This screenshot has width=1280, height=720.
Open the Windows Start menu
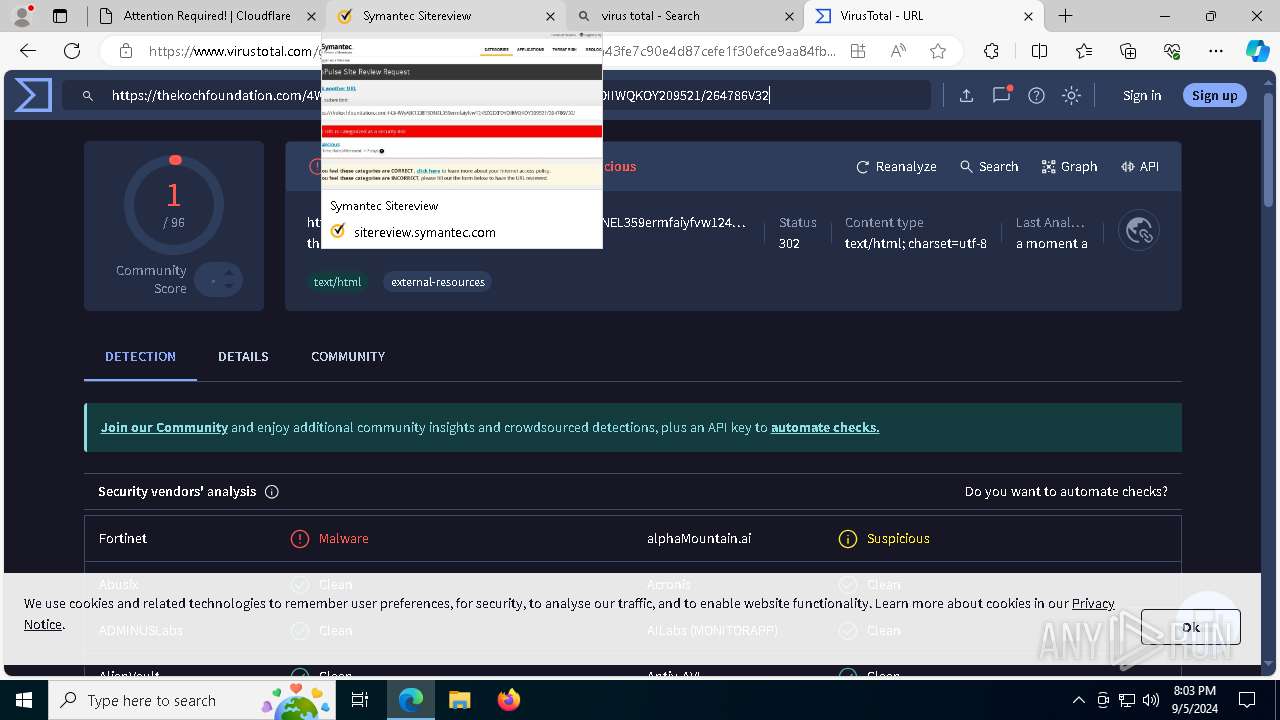(24, 700)
